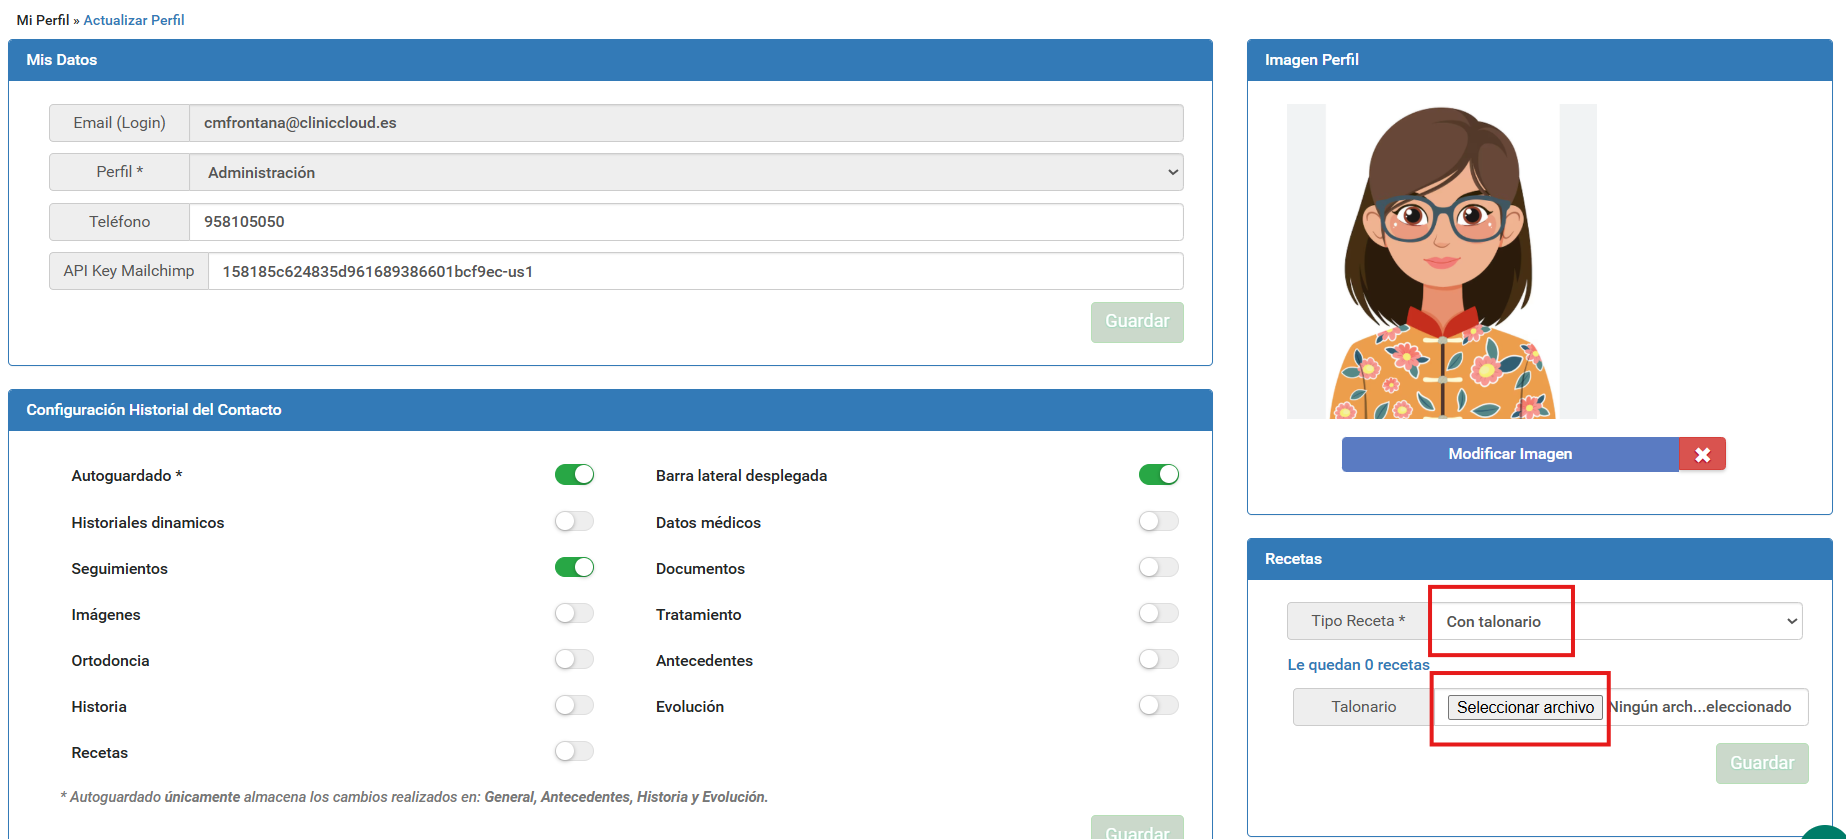The image size is (1846, 839).
Task: Click Guardar in the Recetas panel
Action: tap(1761, 763)
